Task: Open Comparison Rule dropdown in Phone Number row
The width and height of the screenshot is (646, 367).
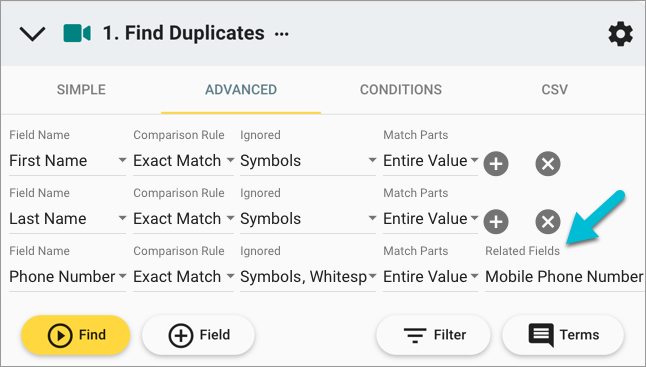Action: 183,277
